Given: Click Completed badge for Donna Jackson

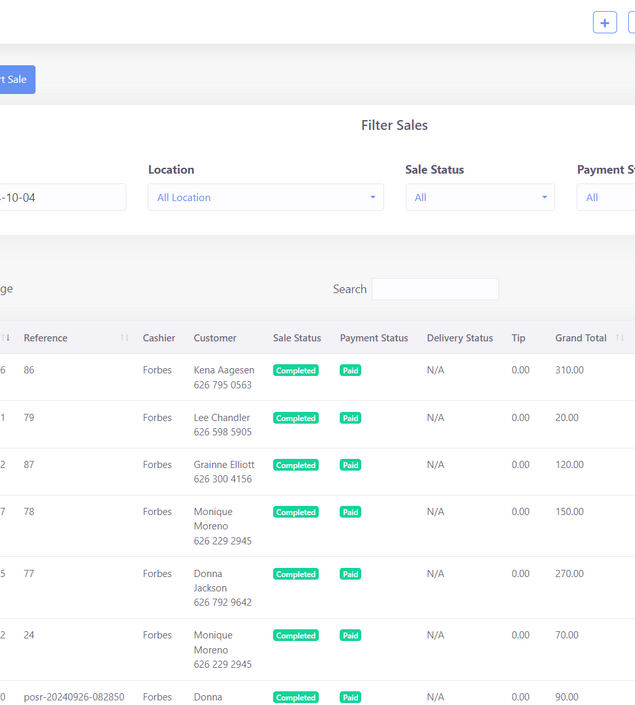Looking at the screenshot, I should pyautogui.click(x=295, y=575).
